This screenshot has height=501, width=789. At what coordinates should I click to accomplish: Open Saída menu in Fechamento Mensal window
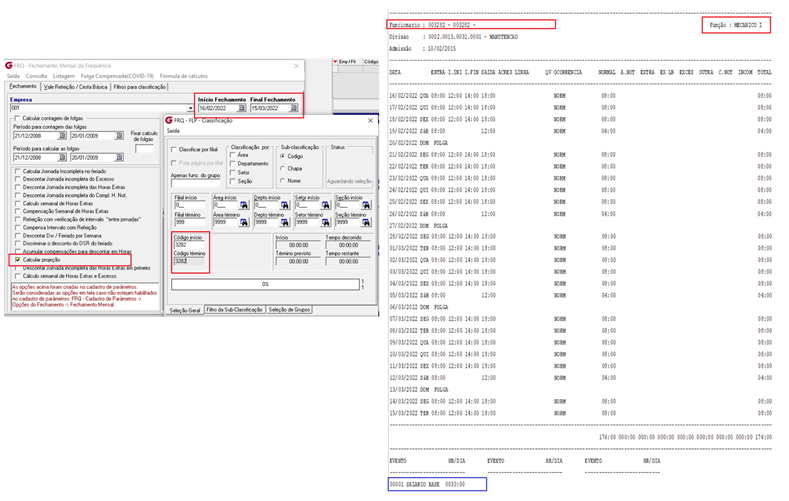pos(13,76)
